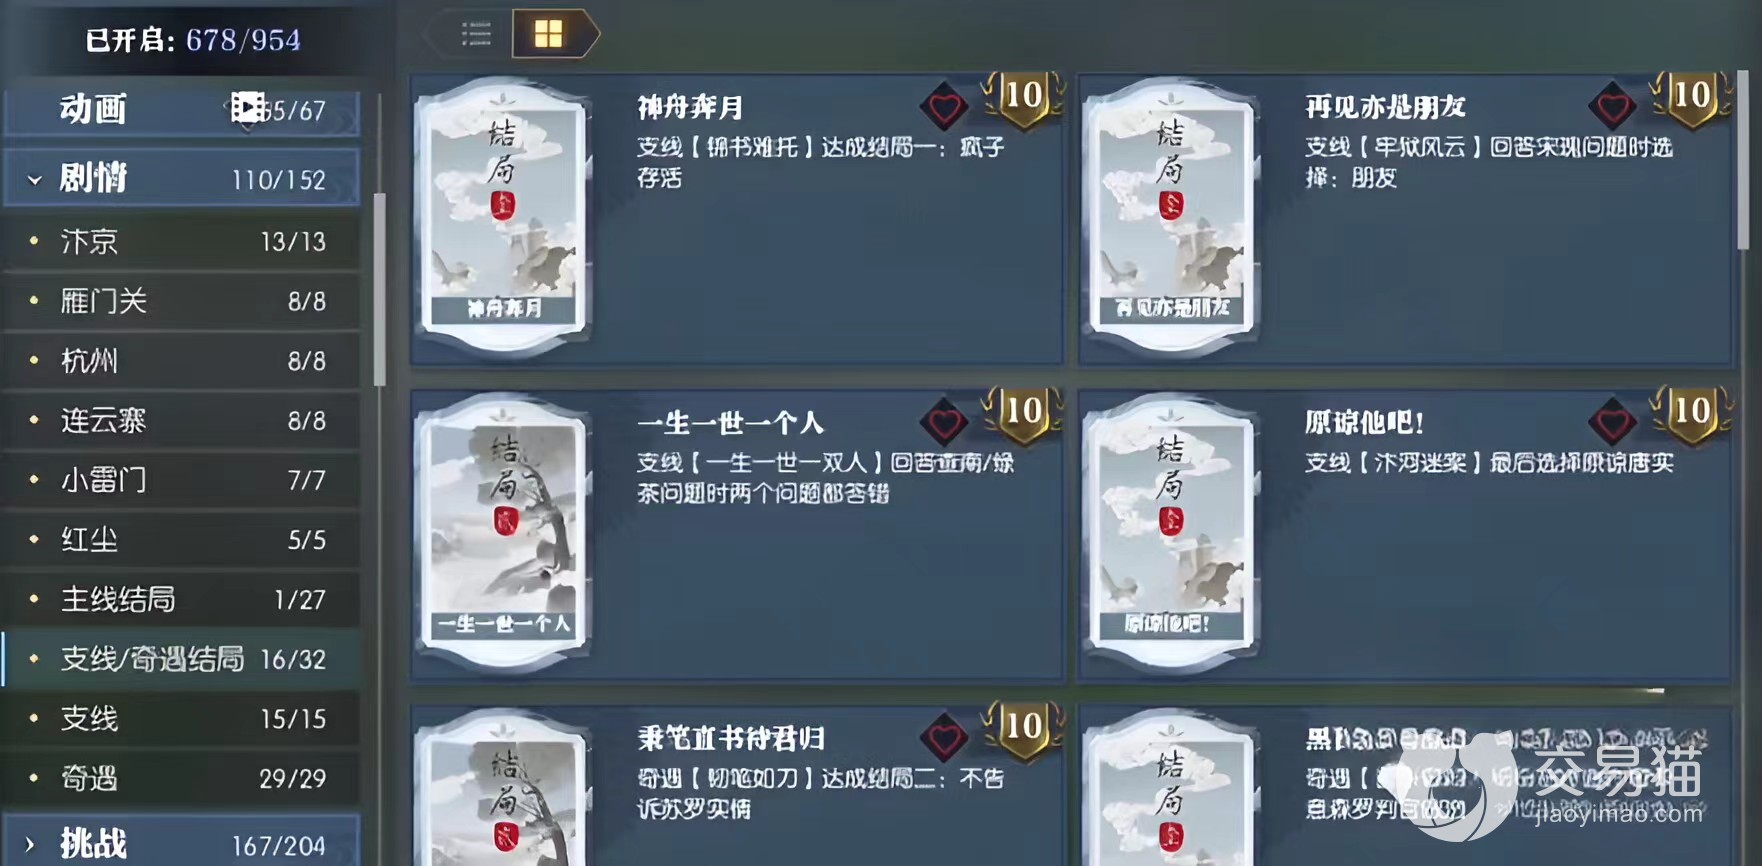Open the 神舟奔月 ending card thumbnail
The width and height of the screenshot is (1762, 866).
503,216
